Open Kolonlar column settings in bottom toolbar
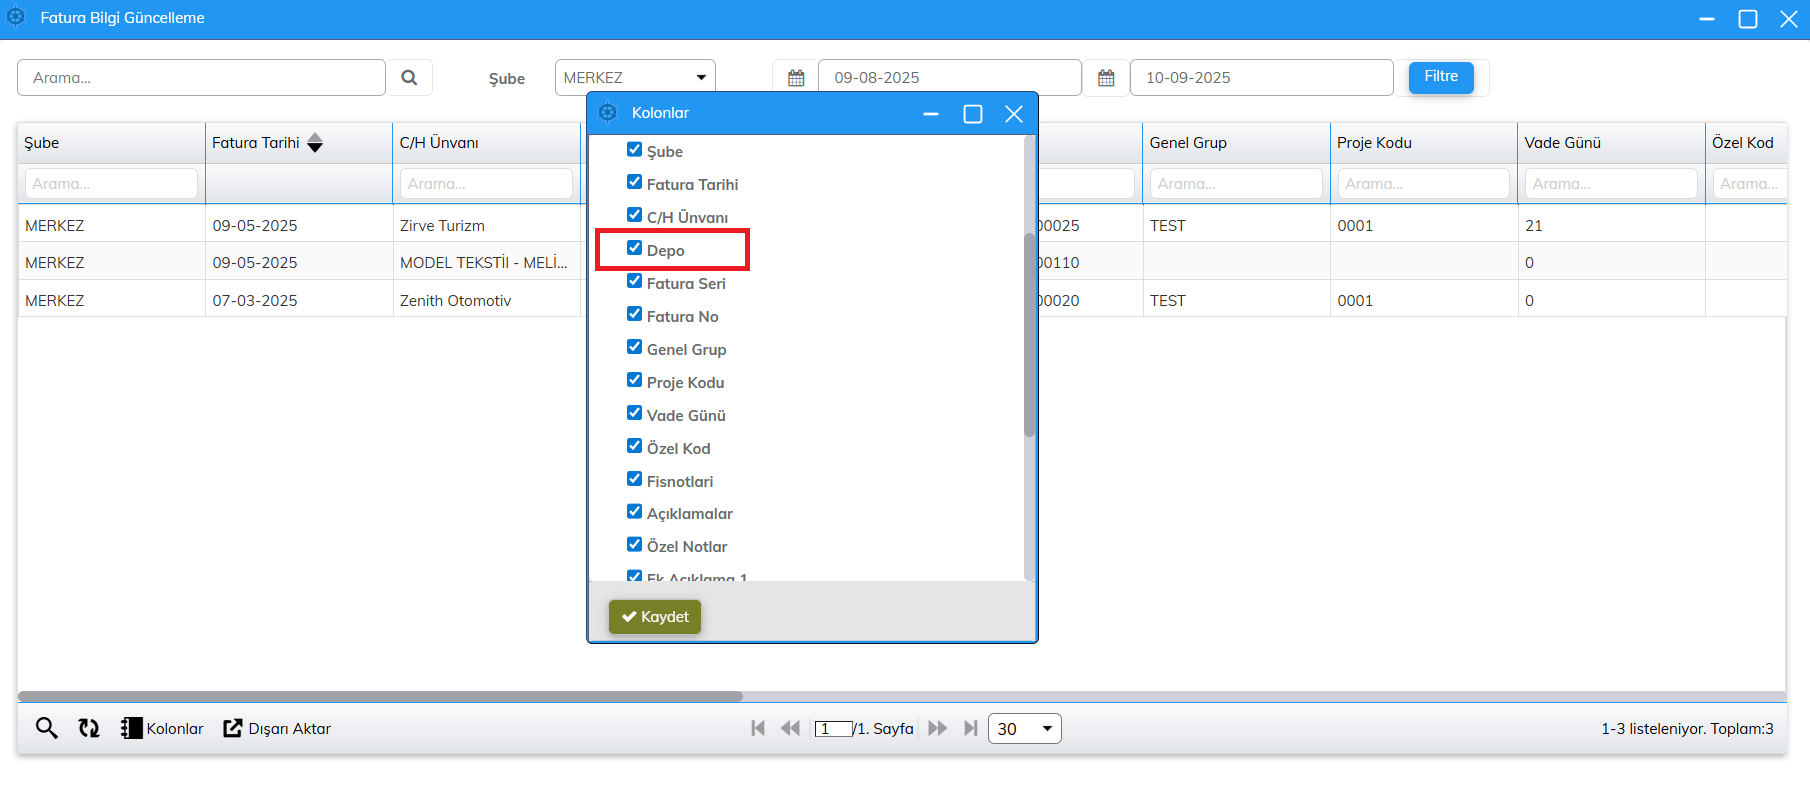The image size is (1810, 787). tap(162, 728)
